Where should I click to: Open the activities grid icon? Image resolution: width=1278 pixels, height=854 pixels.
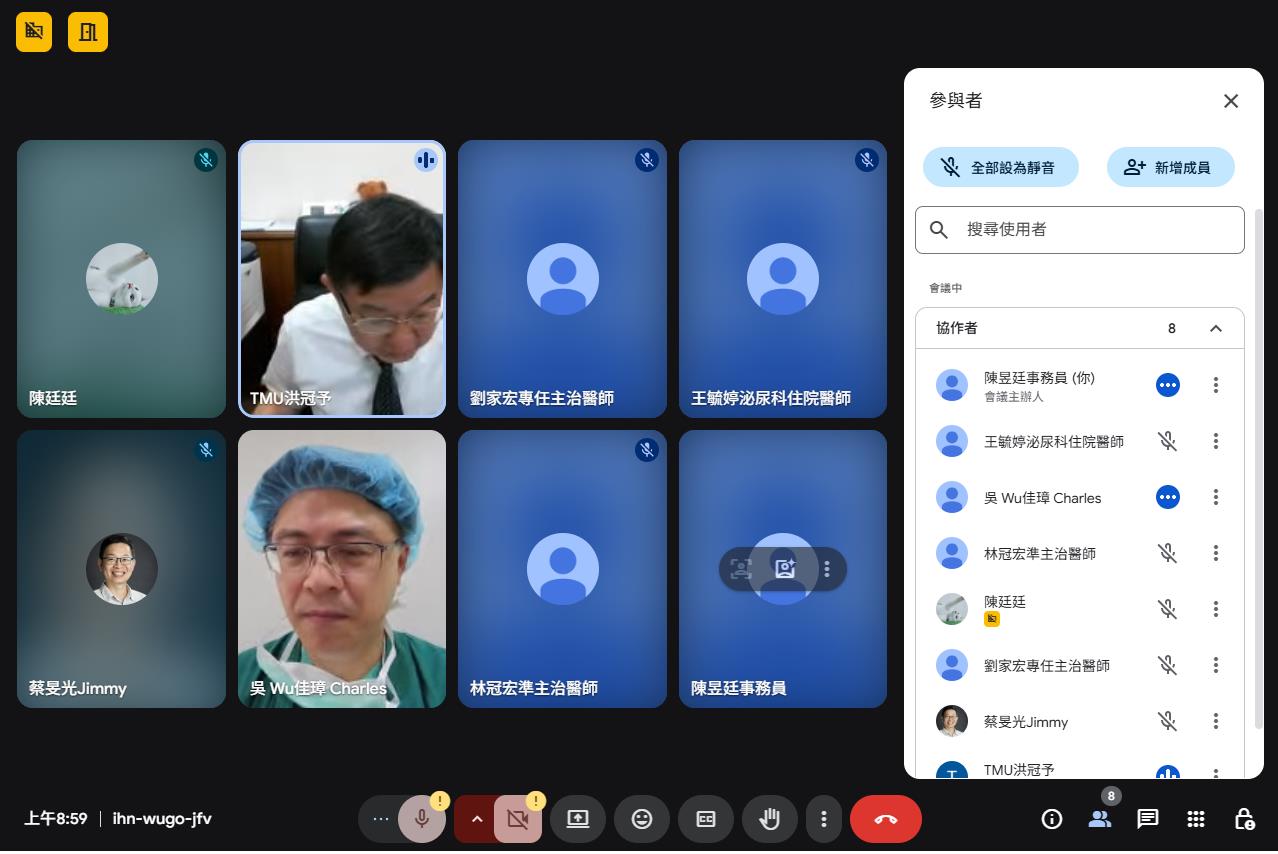click(x=1195, y=819)
